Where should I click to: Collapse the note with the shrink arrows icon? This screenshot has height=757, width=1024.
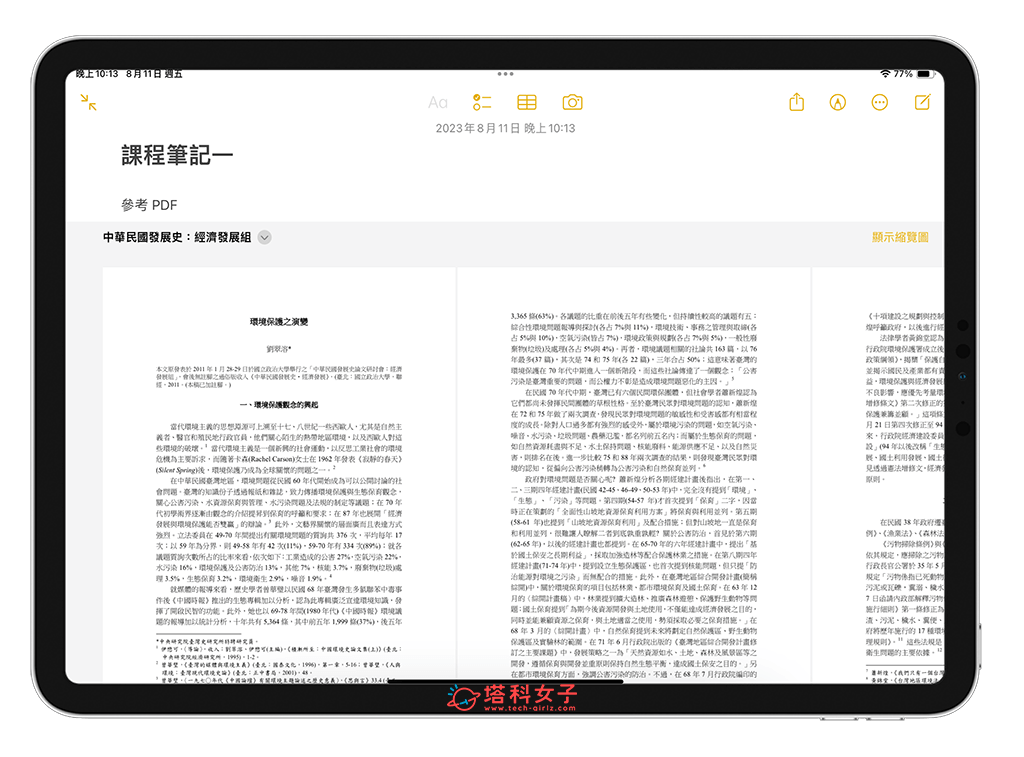click(89, 102)
